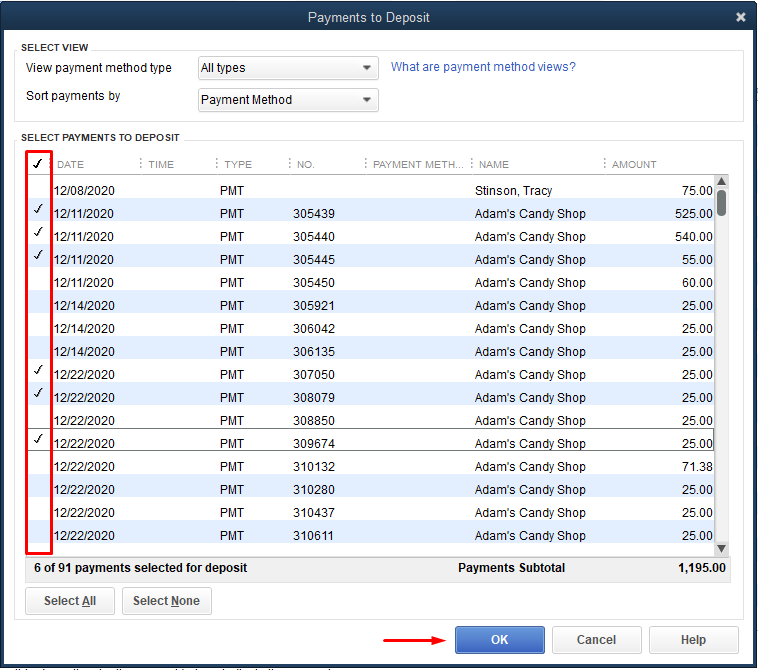Click the checkmark column header icon
Screen dimensions: 758x670
(38, 164)
